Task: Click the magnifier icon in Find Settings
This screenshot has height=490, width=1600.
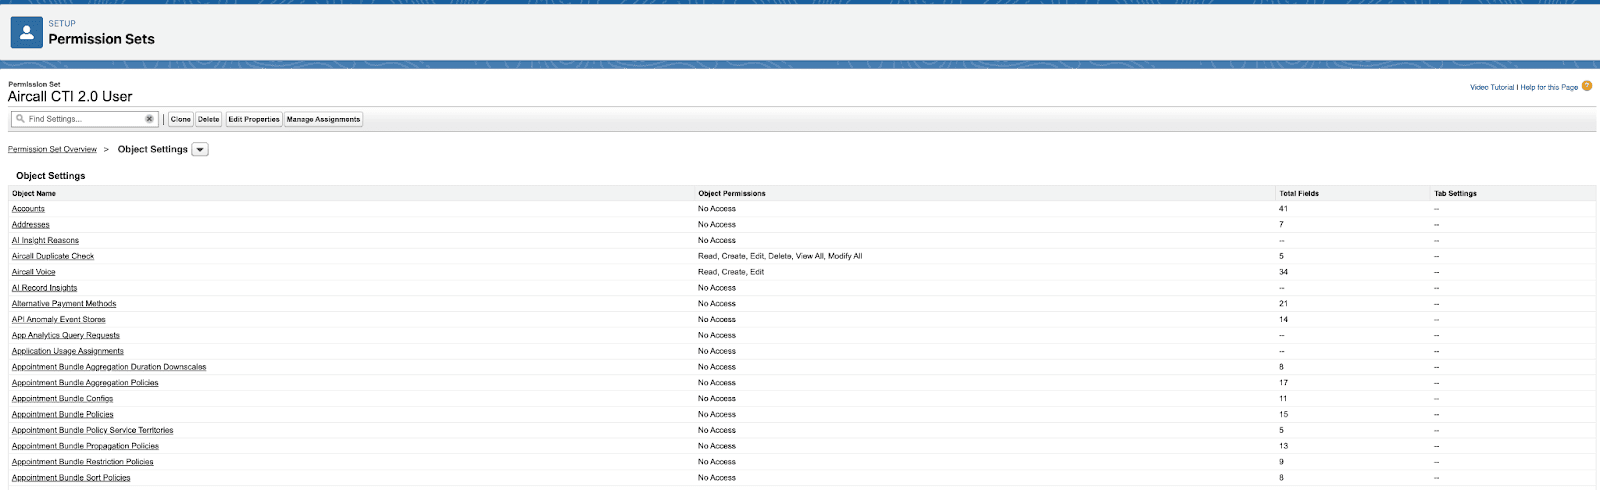Action: [x=20, y=119]
